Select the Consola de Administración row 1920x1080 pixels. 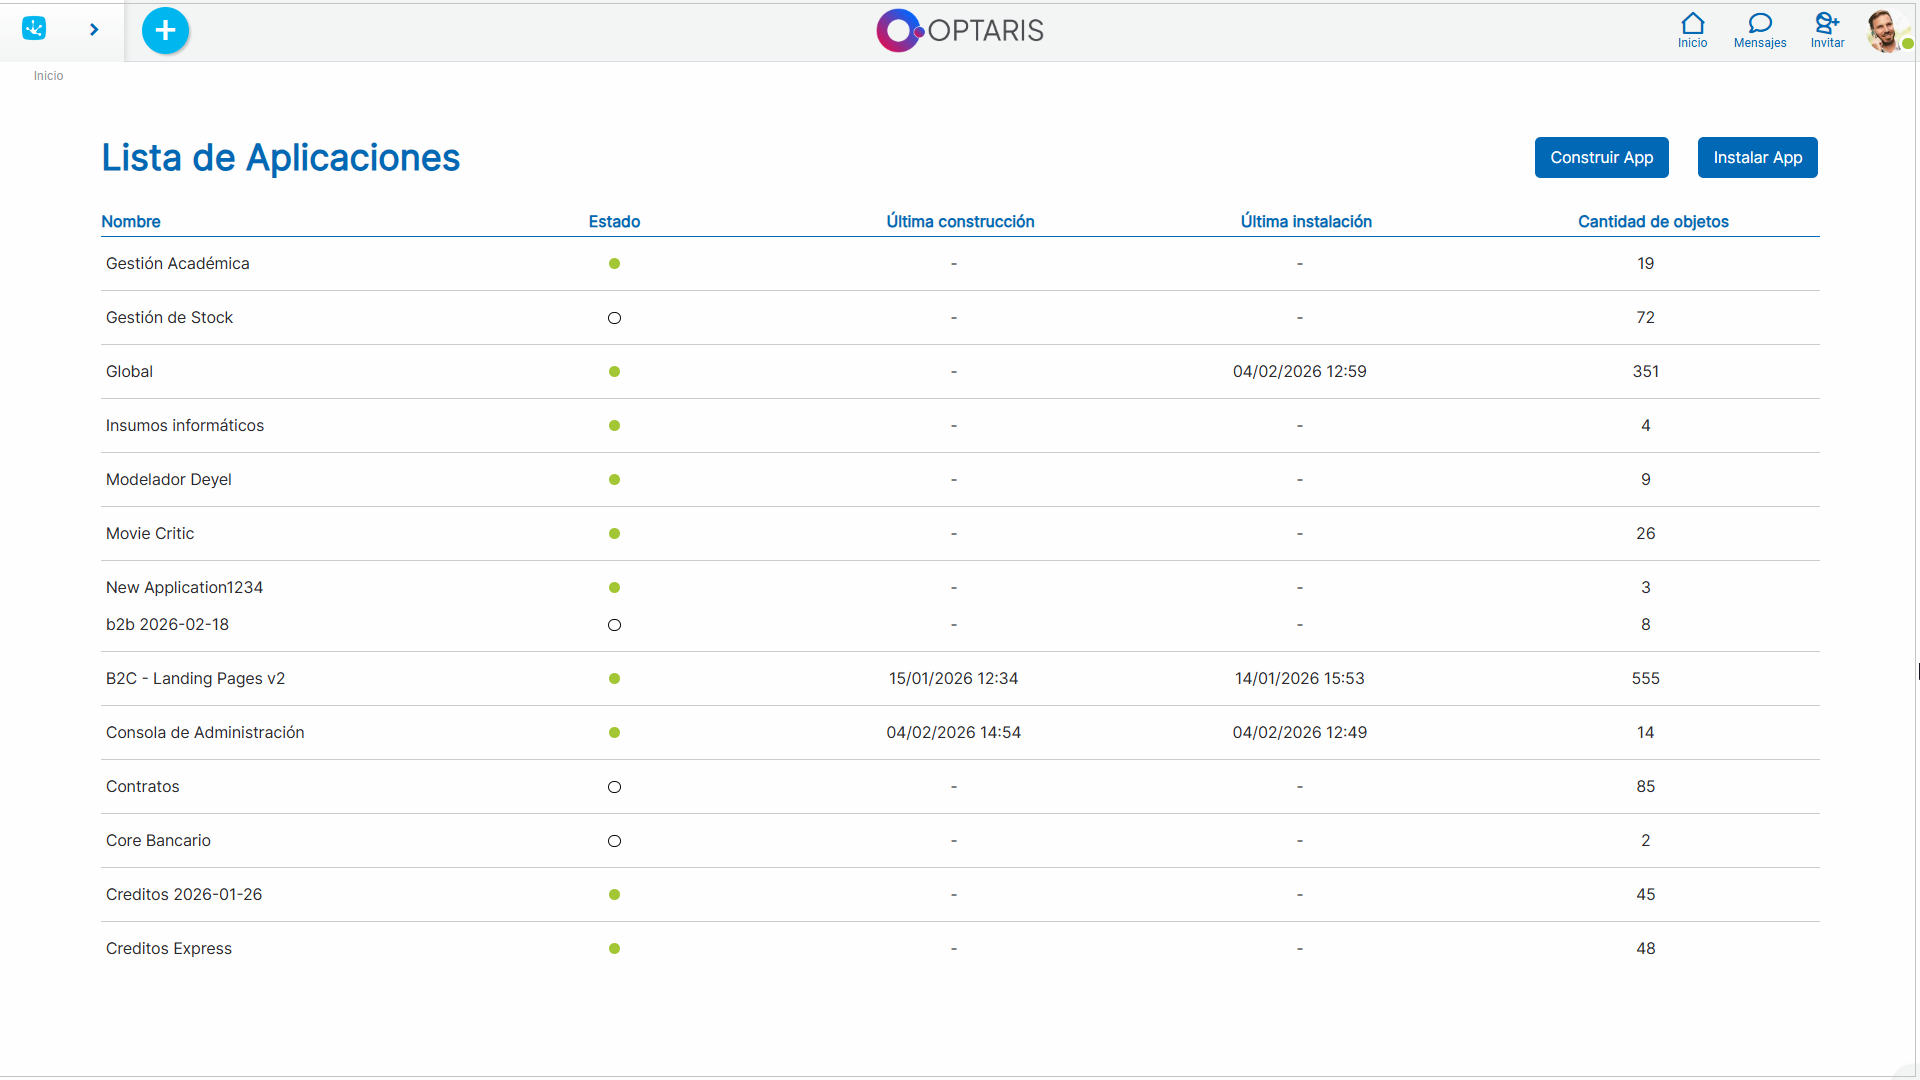tap(205, 733)
